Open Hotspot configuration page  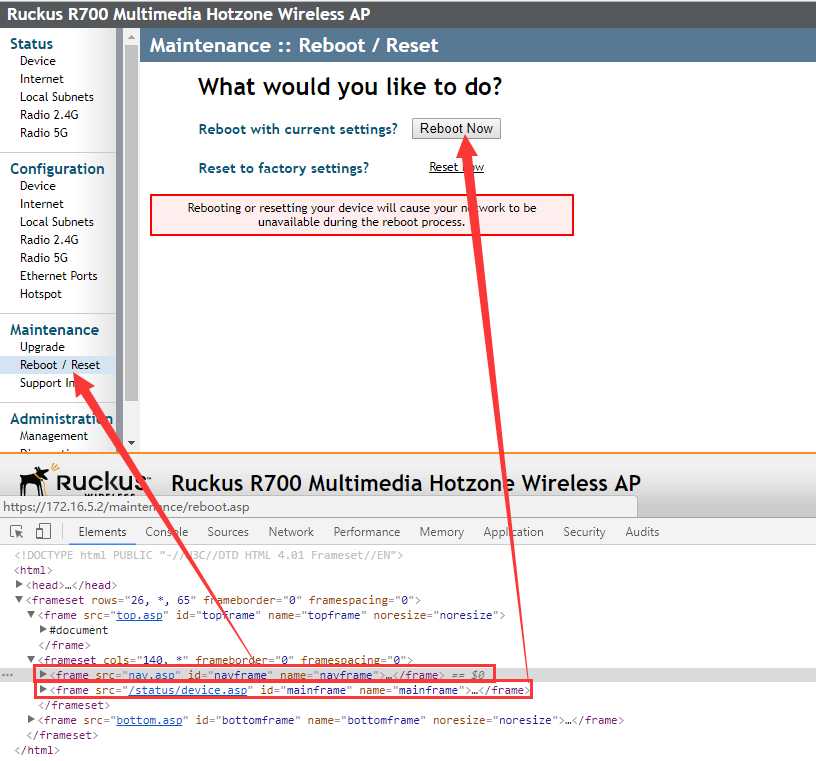pyautogui.click(x=41, y=294)
